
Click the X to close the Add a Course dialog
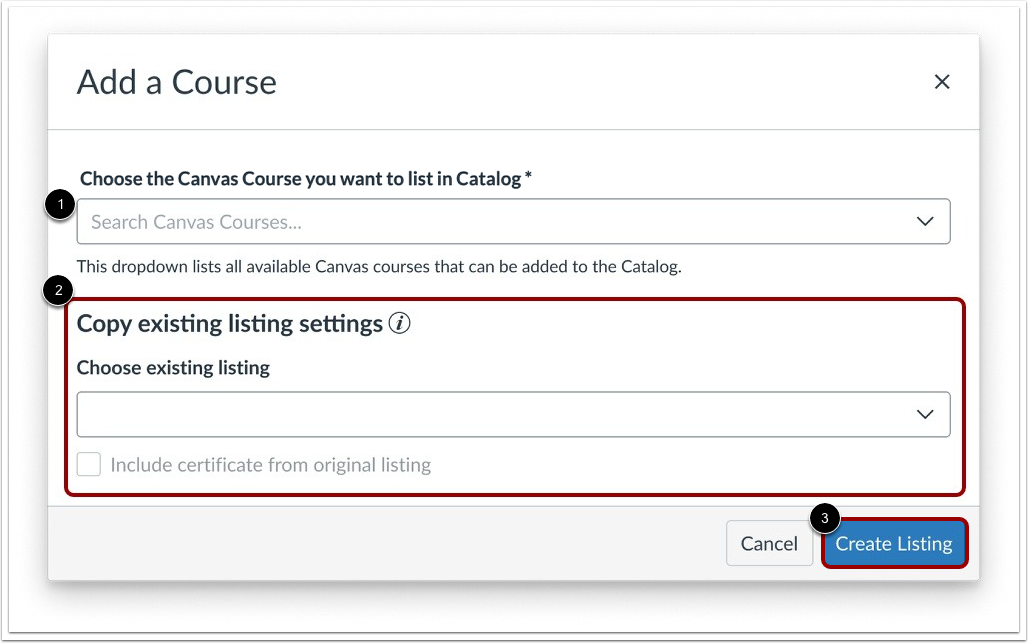click(941, 82)
